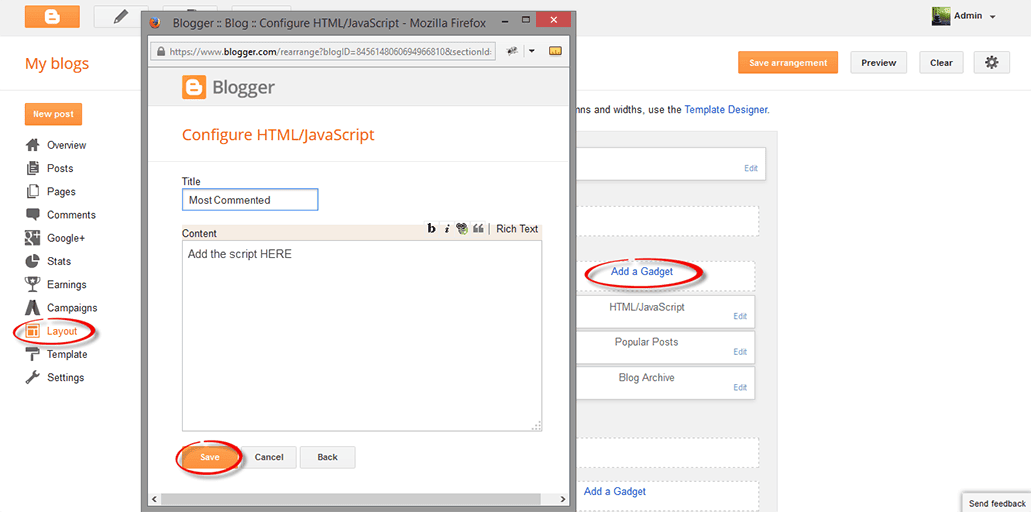Click the italic formatting icon

[x=447, y=229]
